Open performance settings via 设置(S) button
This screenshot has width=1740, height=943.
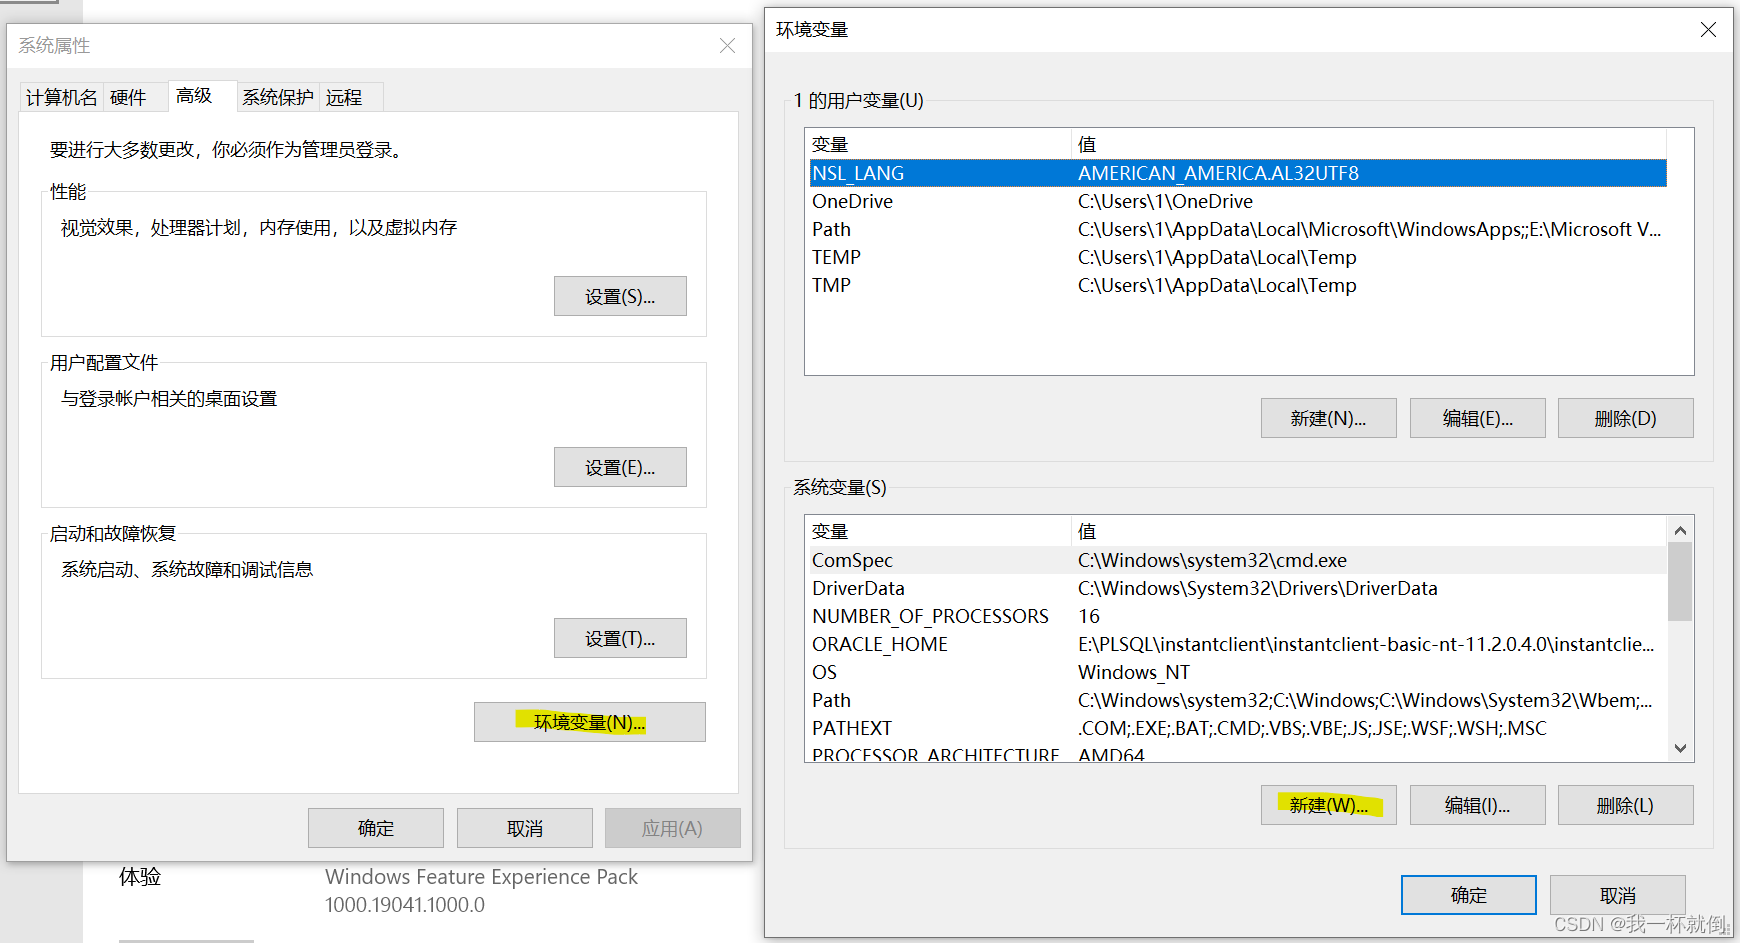[620, 296]
